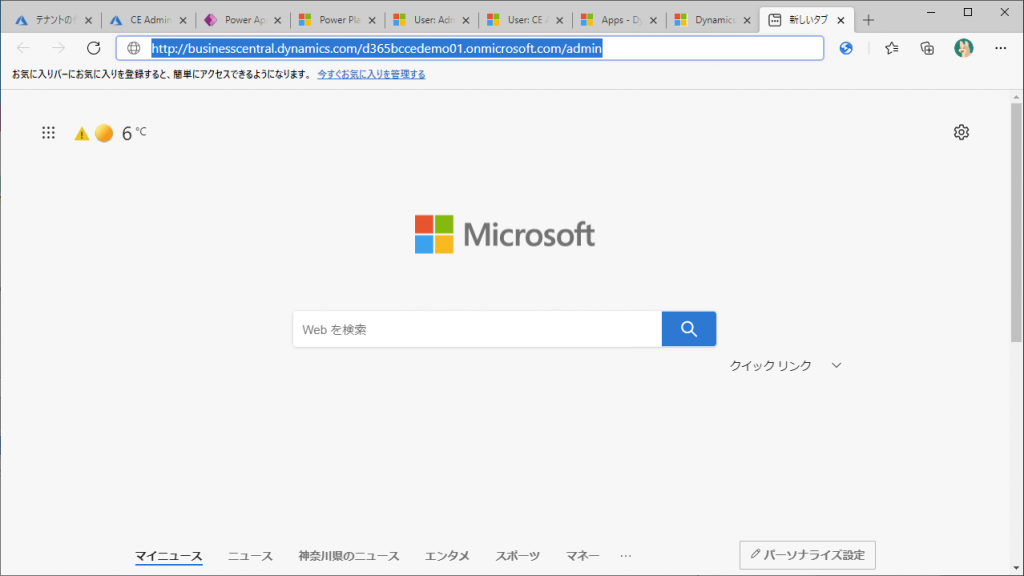Open the Collections icon
The image size is (1024, 576).
(927, 48)
